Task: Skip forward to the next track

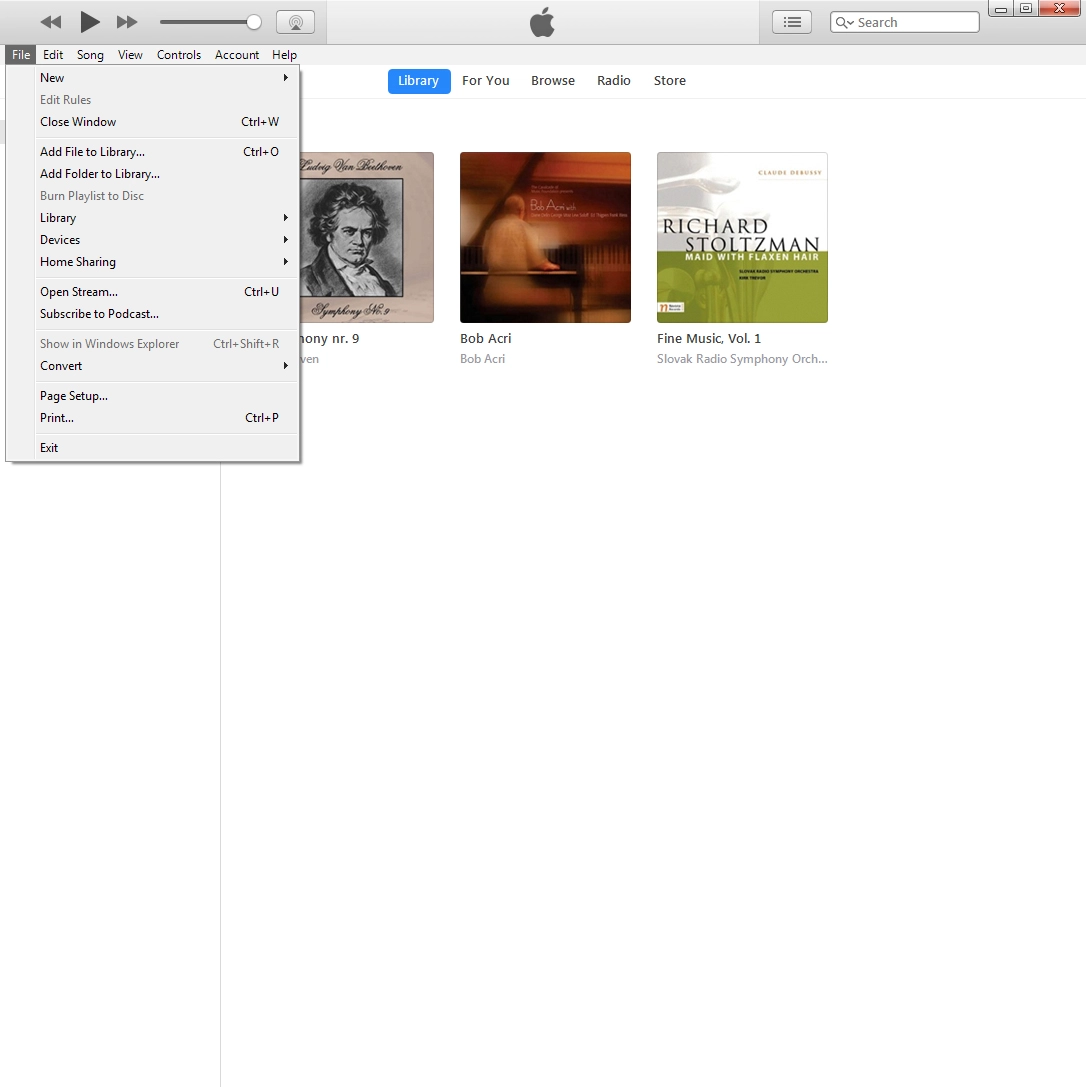Action: pyautogui.click(x=127, y=22)
